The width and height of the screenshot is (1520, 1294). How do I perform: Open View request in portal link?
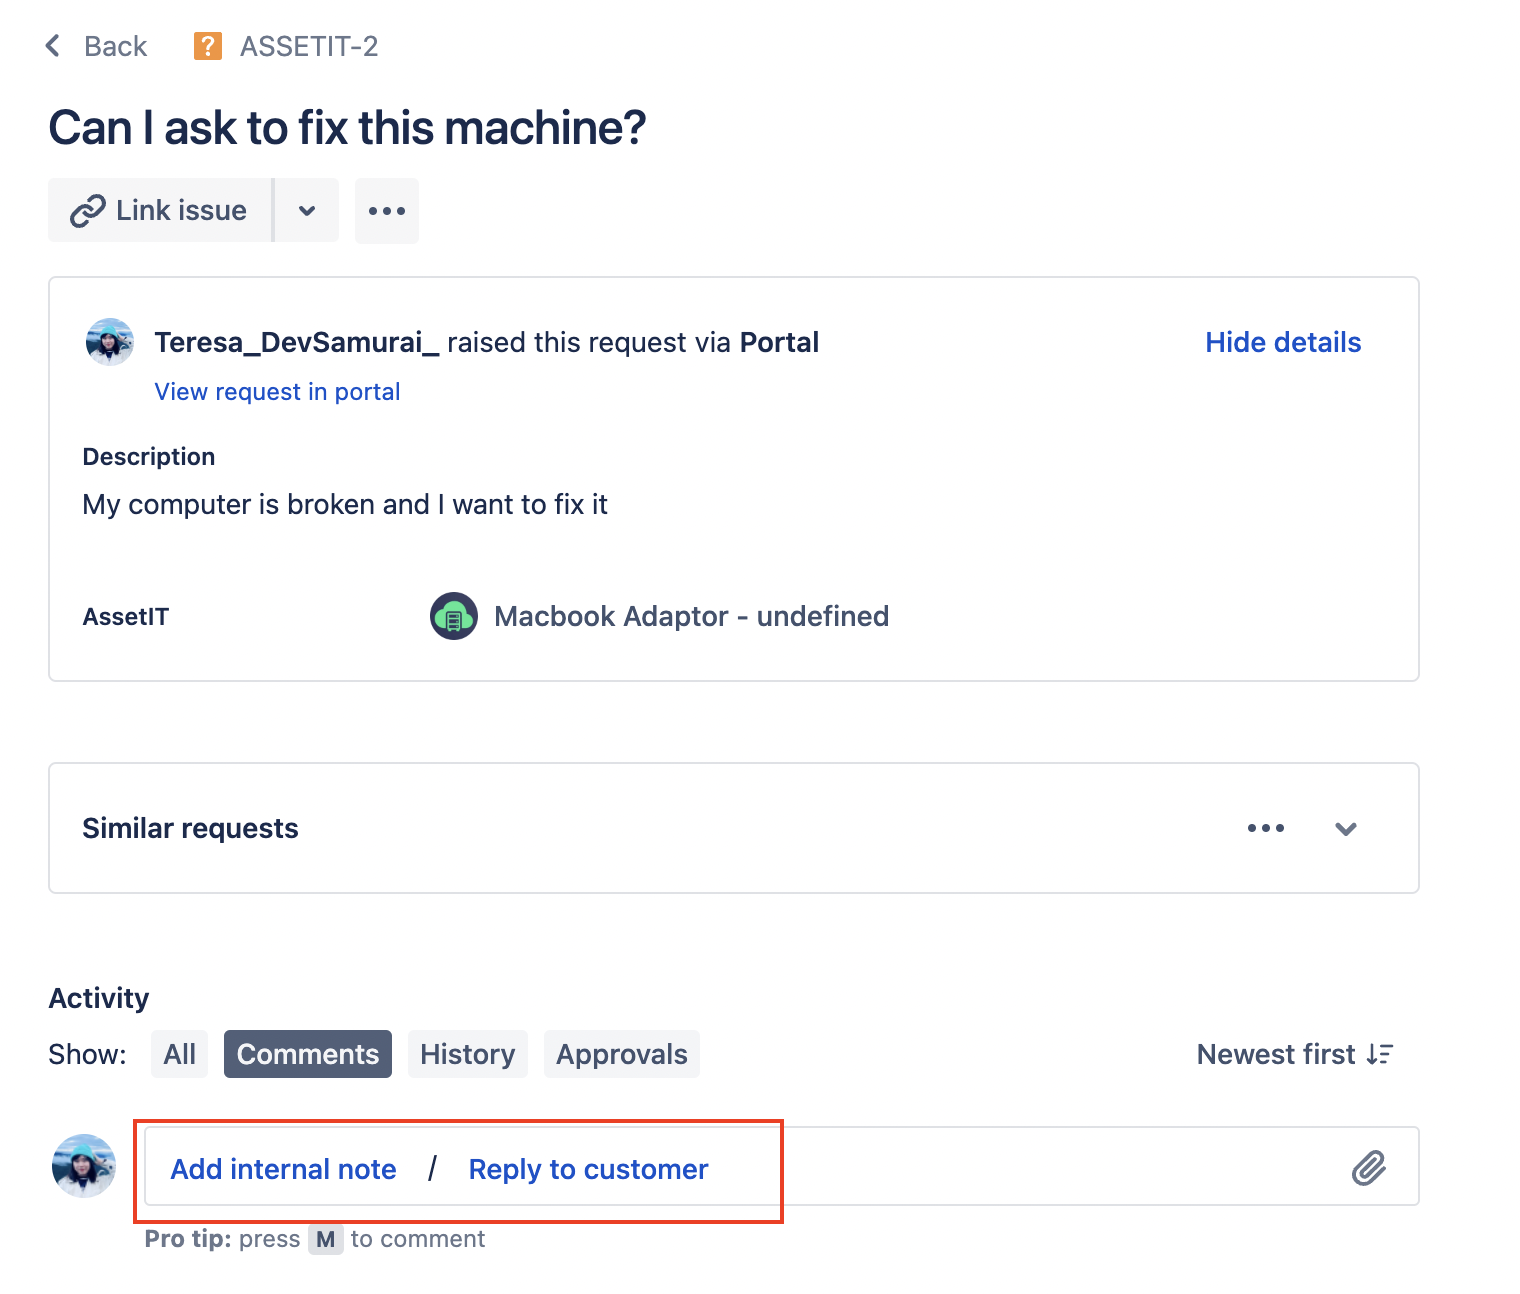pos(277,392)
